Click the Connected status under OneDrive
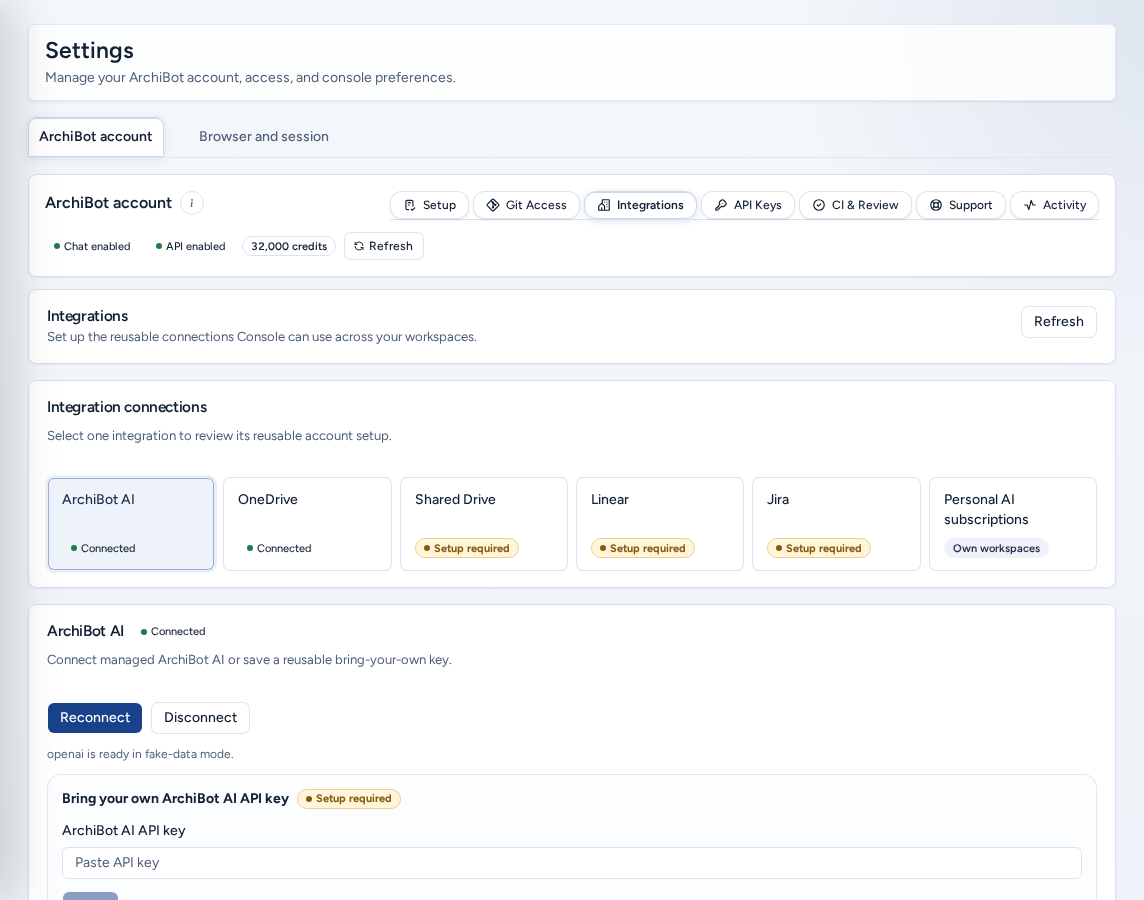The image size is (1144, 900). click(x=279, y=548)
